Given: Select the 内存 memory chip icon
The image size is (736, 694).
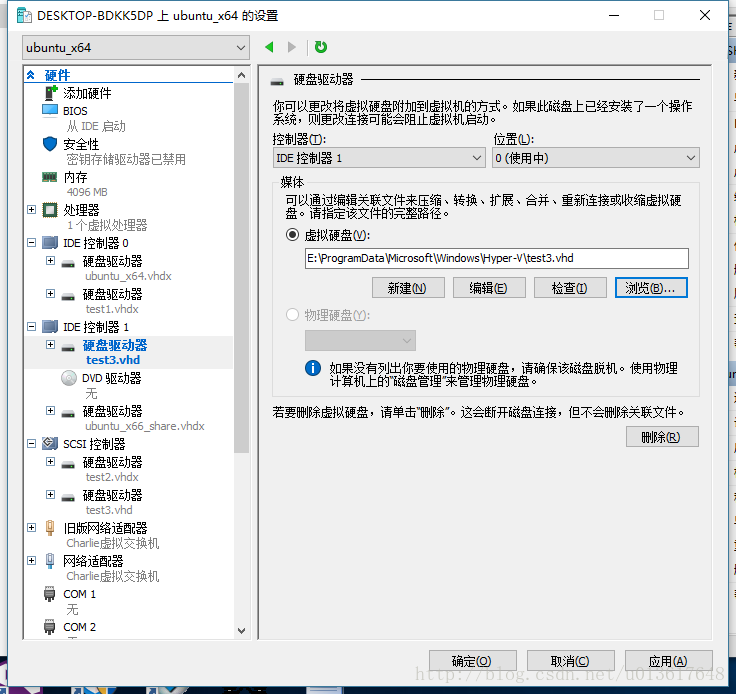Looking at the screenshot, I should (49, 177).
